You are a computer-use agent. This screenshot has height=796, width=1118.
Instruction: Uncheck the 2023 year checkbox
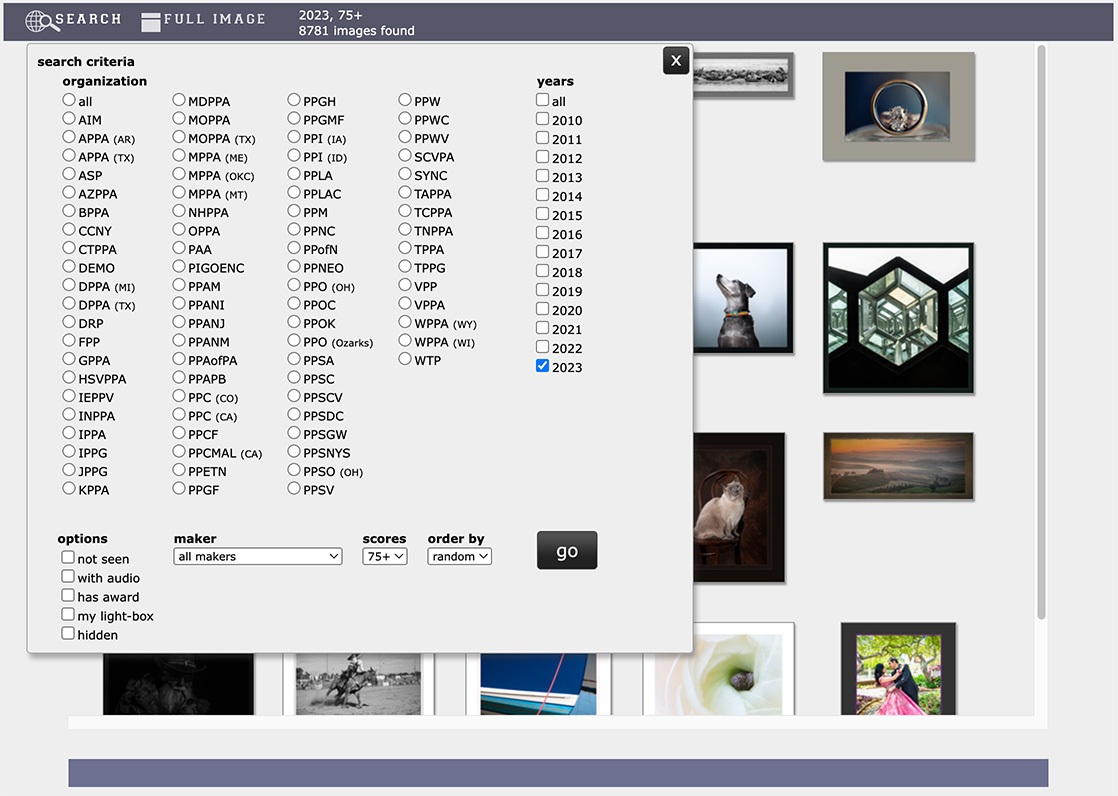543,366
